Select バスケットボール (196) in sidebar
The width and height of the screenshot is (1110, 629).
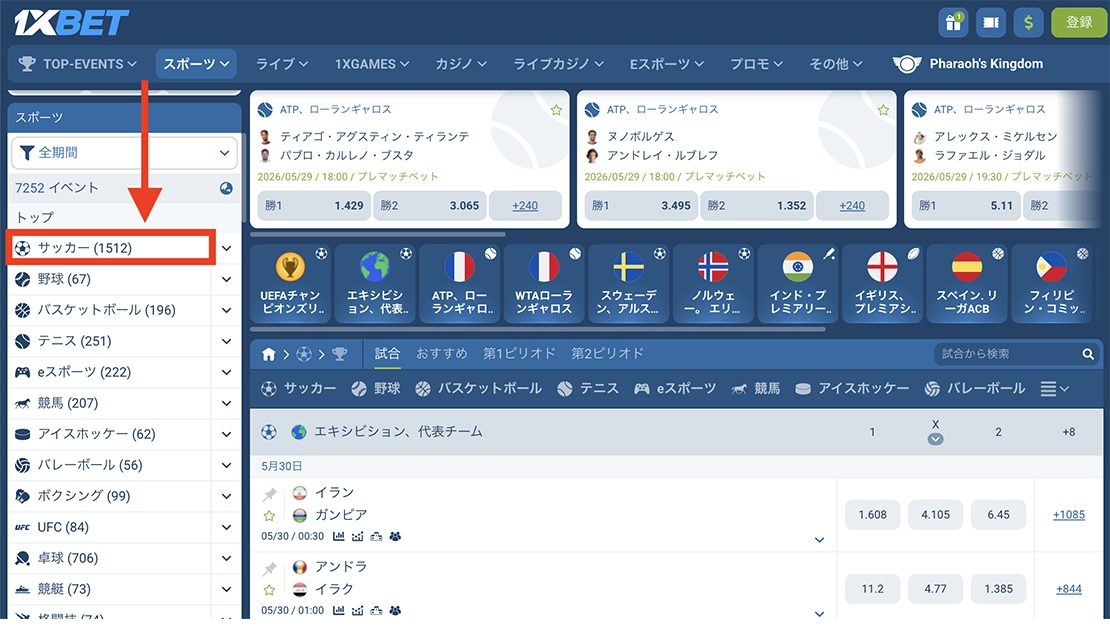[x=110, y=310]
